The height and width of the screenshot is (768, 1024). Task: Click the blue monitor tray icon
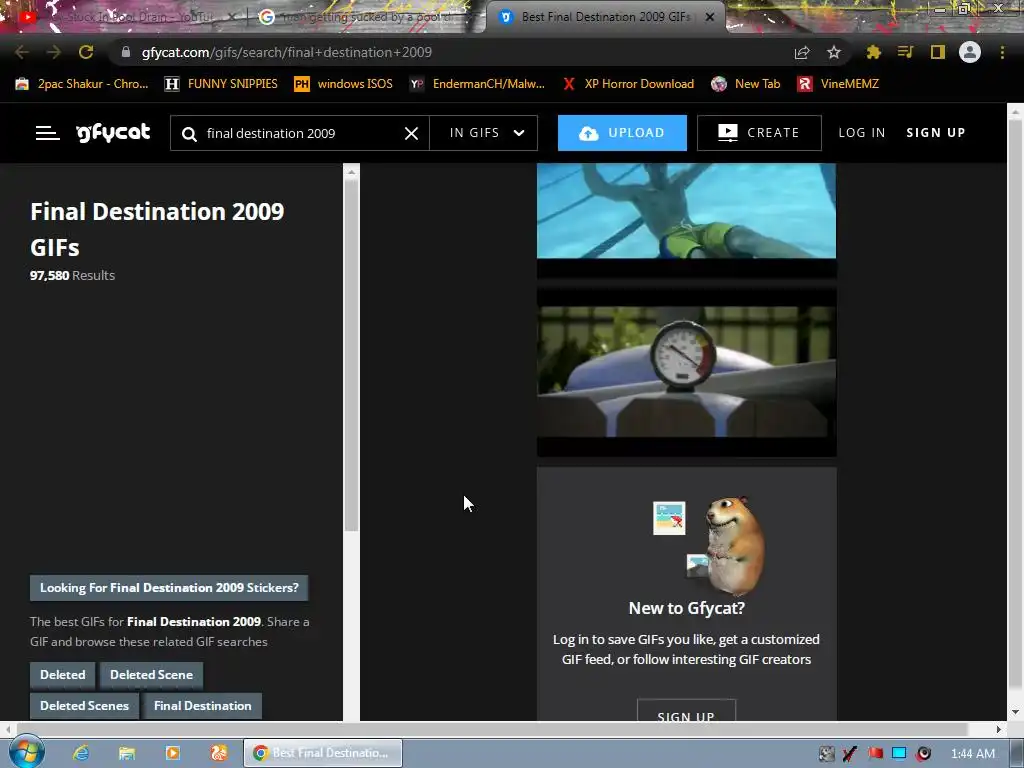[899, 754]
